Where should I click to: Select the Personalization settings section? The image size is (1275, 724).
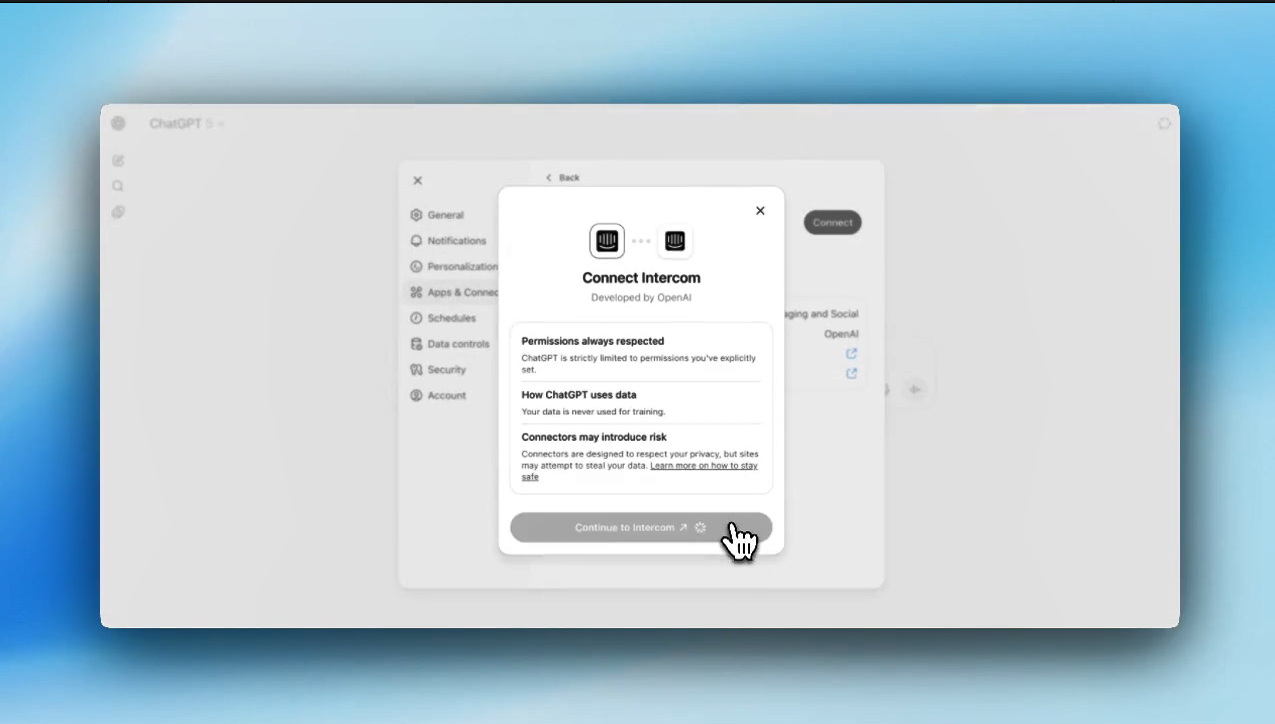click(460, 267)
